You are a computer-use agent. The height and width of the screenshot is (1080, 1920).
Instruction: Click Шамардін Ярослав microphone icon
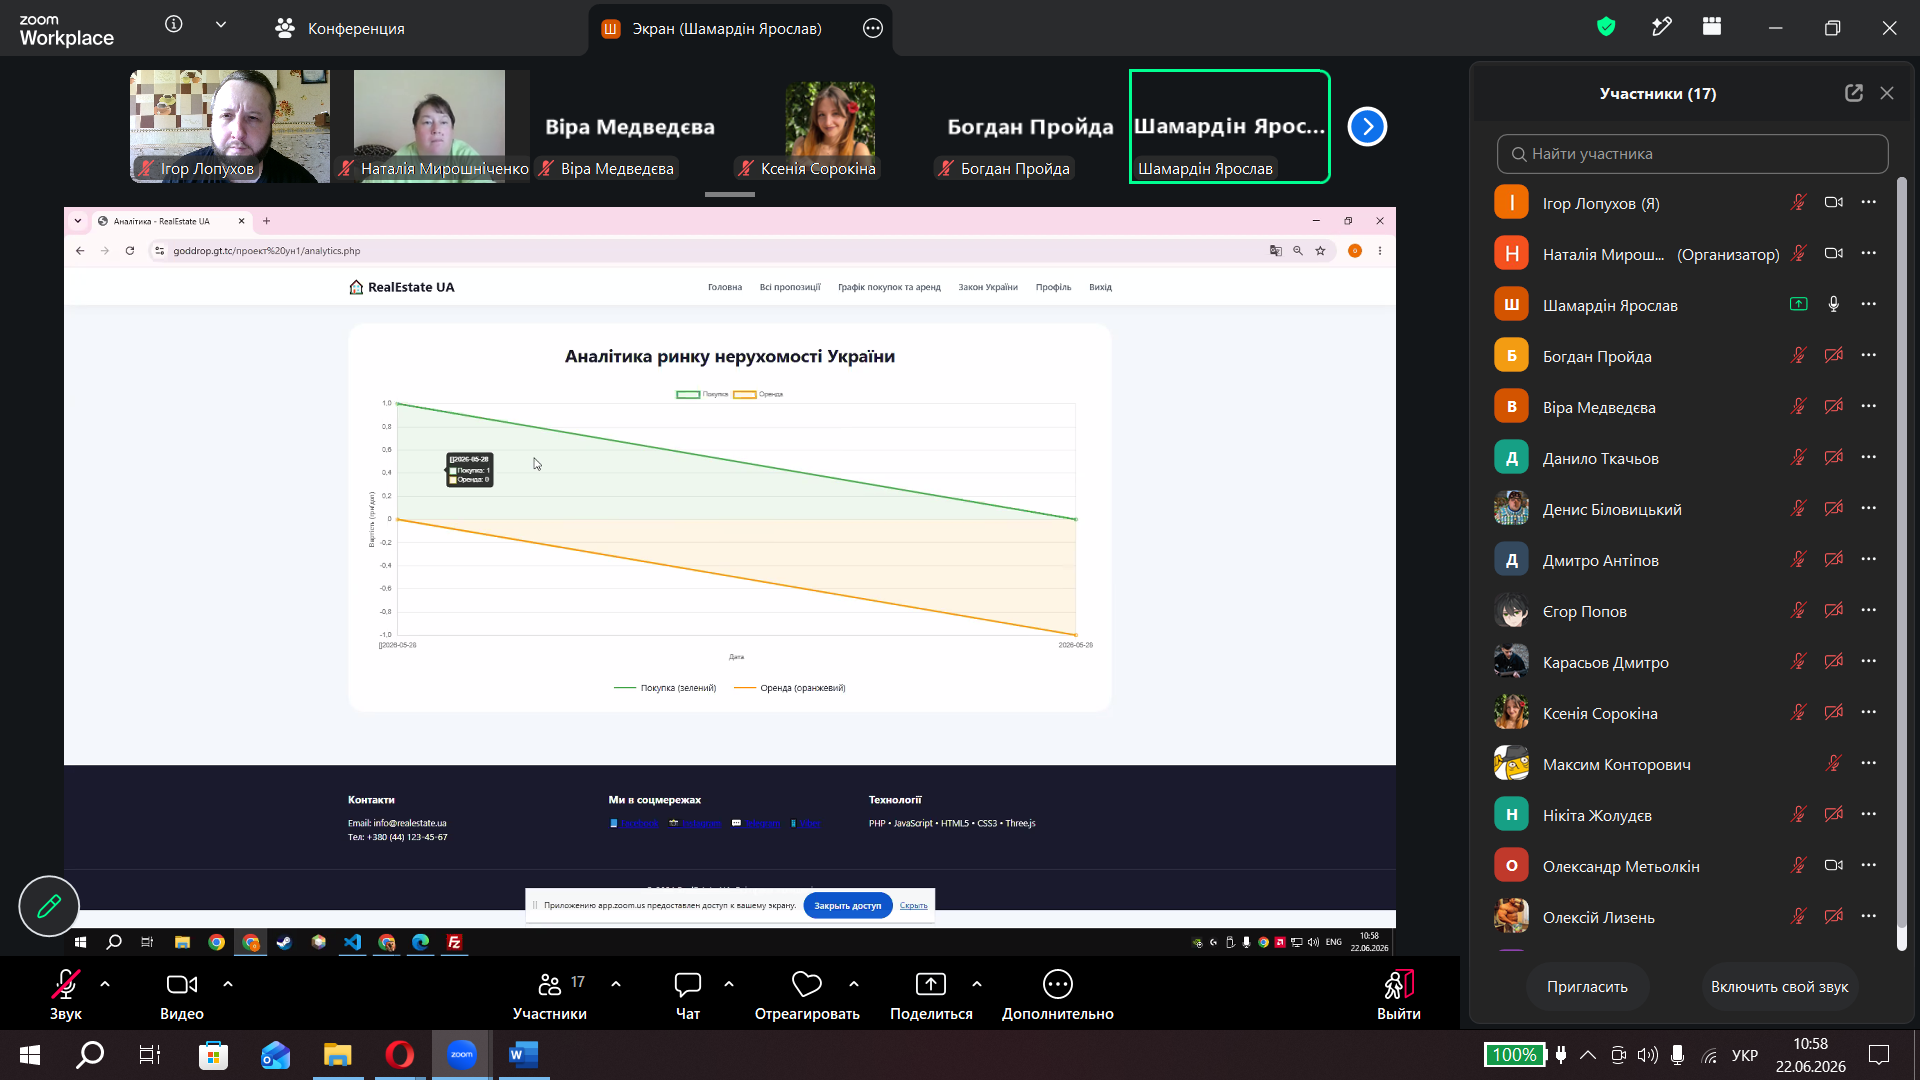pos(1833,304)
